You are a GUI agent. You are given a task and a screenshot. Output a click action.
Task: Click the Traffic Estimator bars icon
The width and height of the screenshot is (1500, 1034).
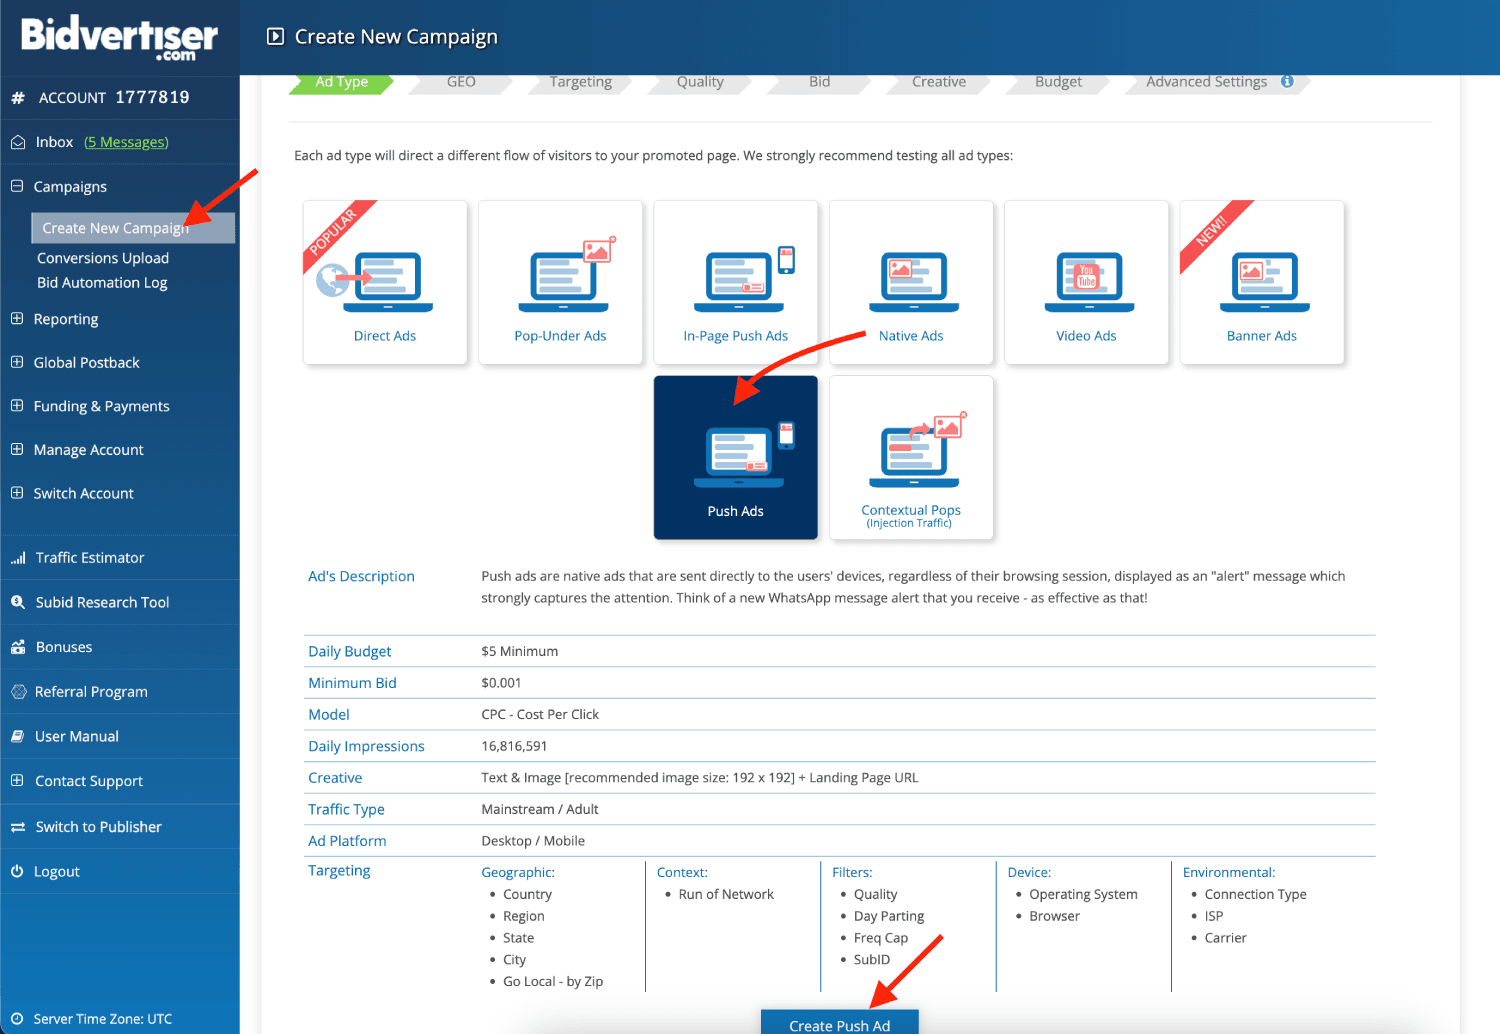18,558
